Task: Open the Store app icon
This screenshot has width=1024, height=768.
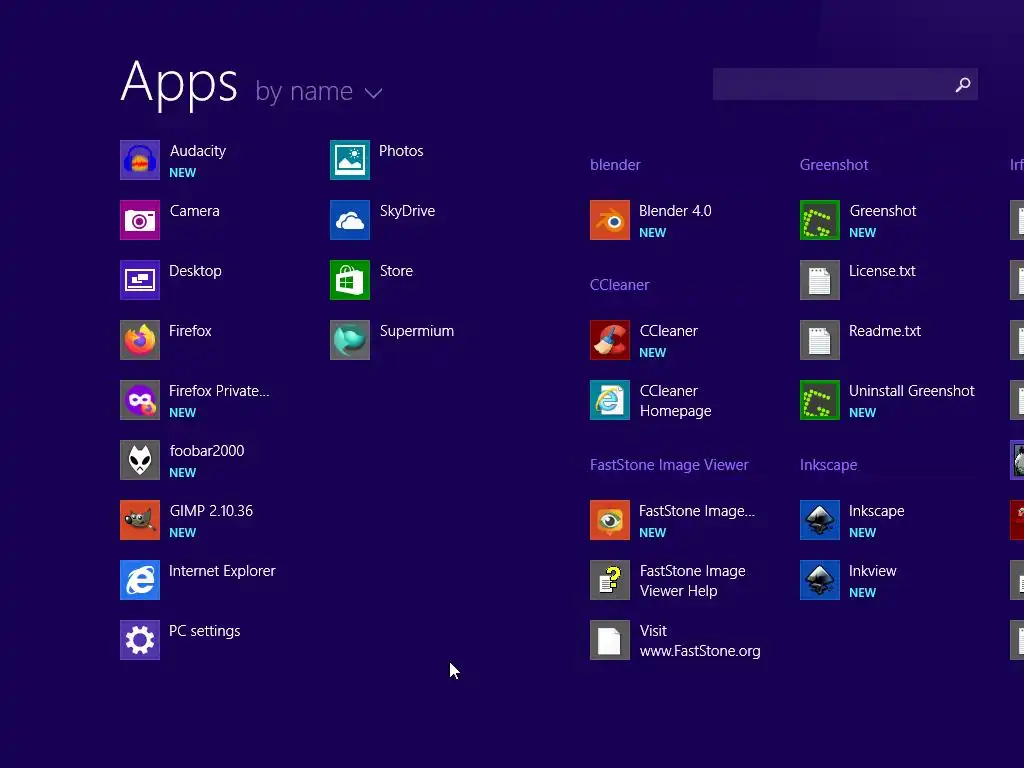Action: point(350,280)
